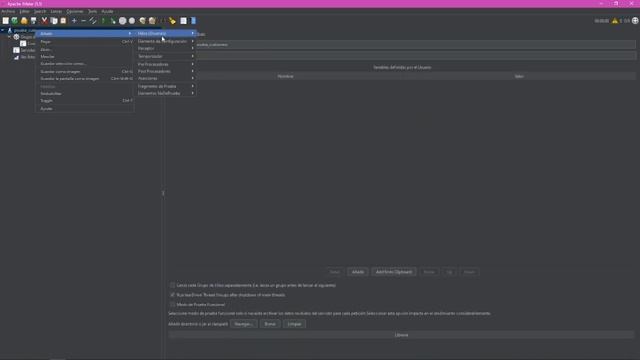Click the classpath Borrar button next to Navegar
Viewport: 640px width, 360px height.
(270, 324)
